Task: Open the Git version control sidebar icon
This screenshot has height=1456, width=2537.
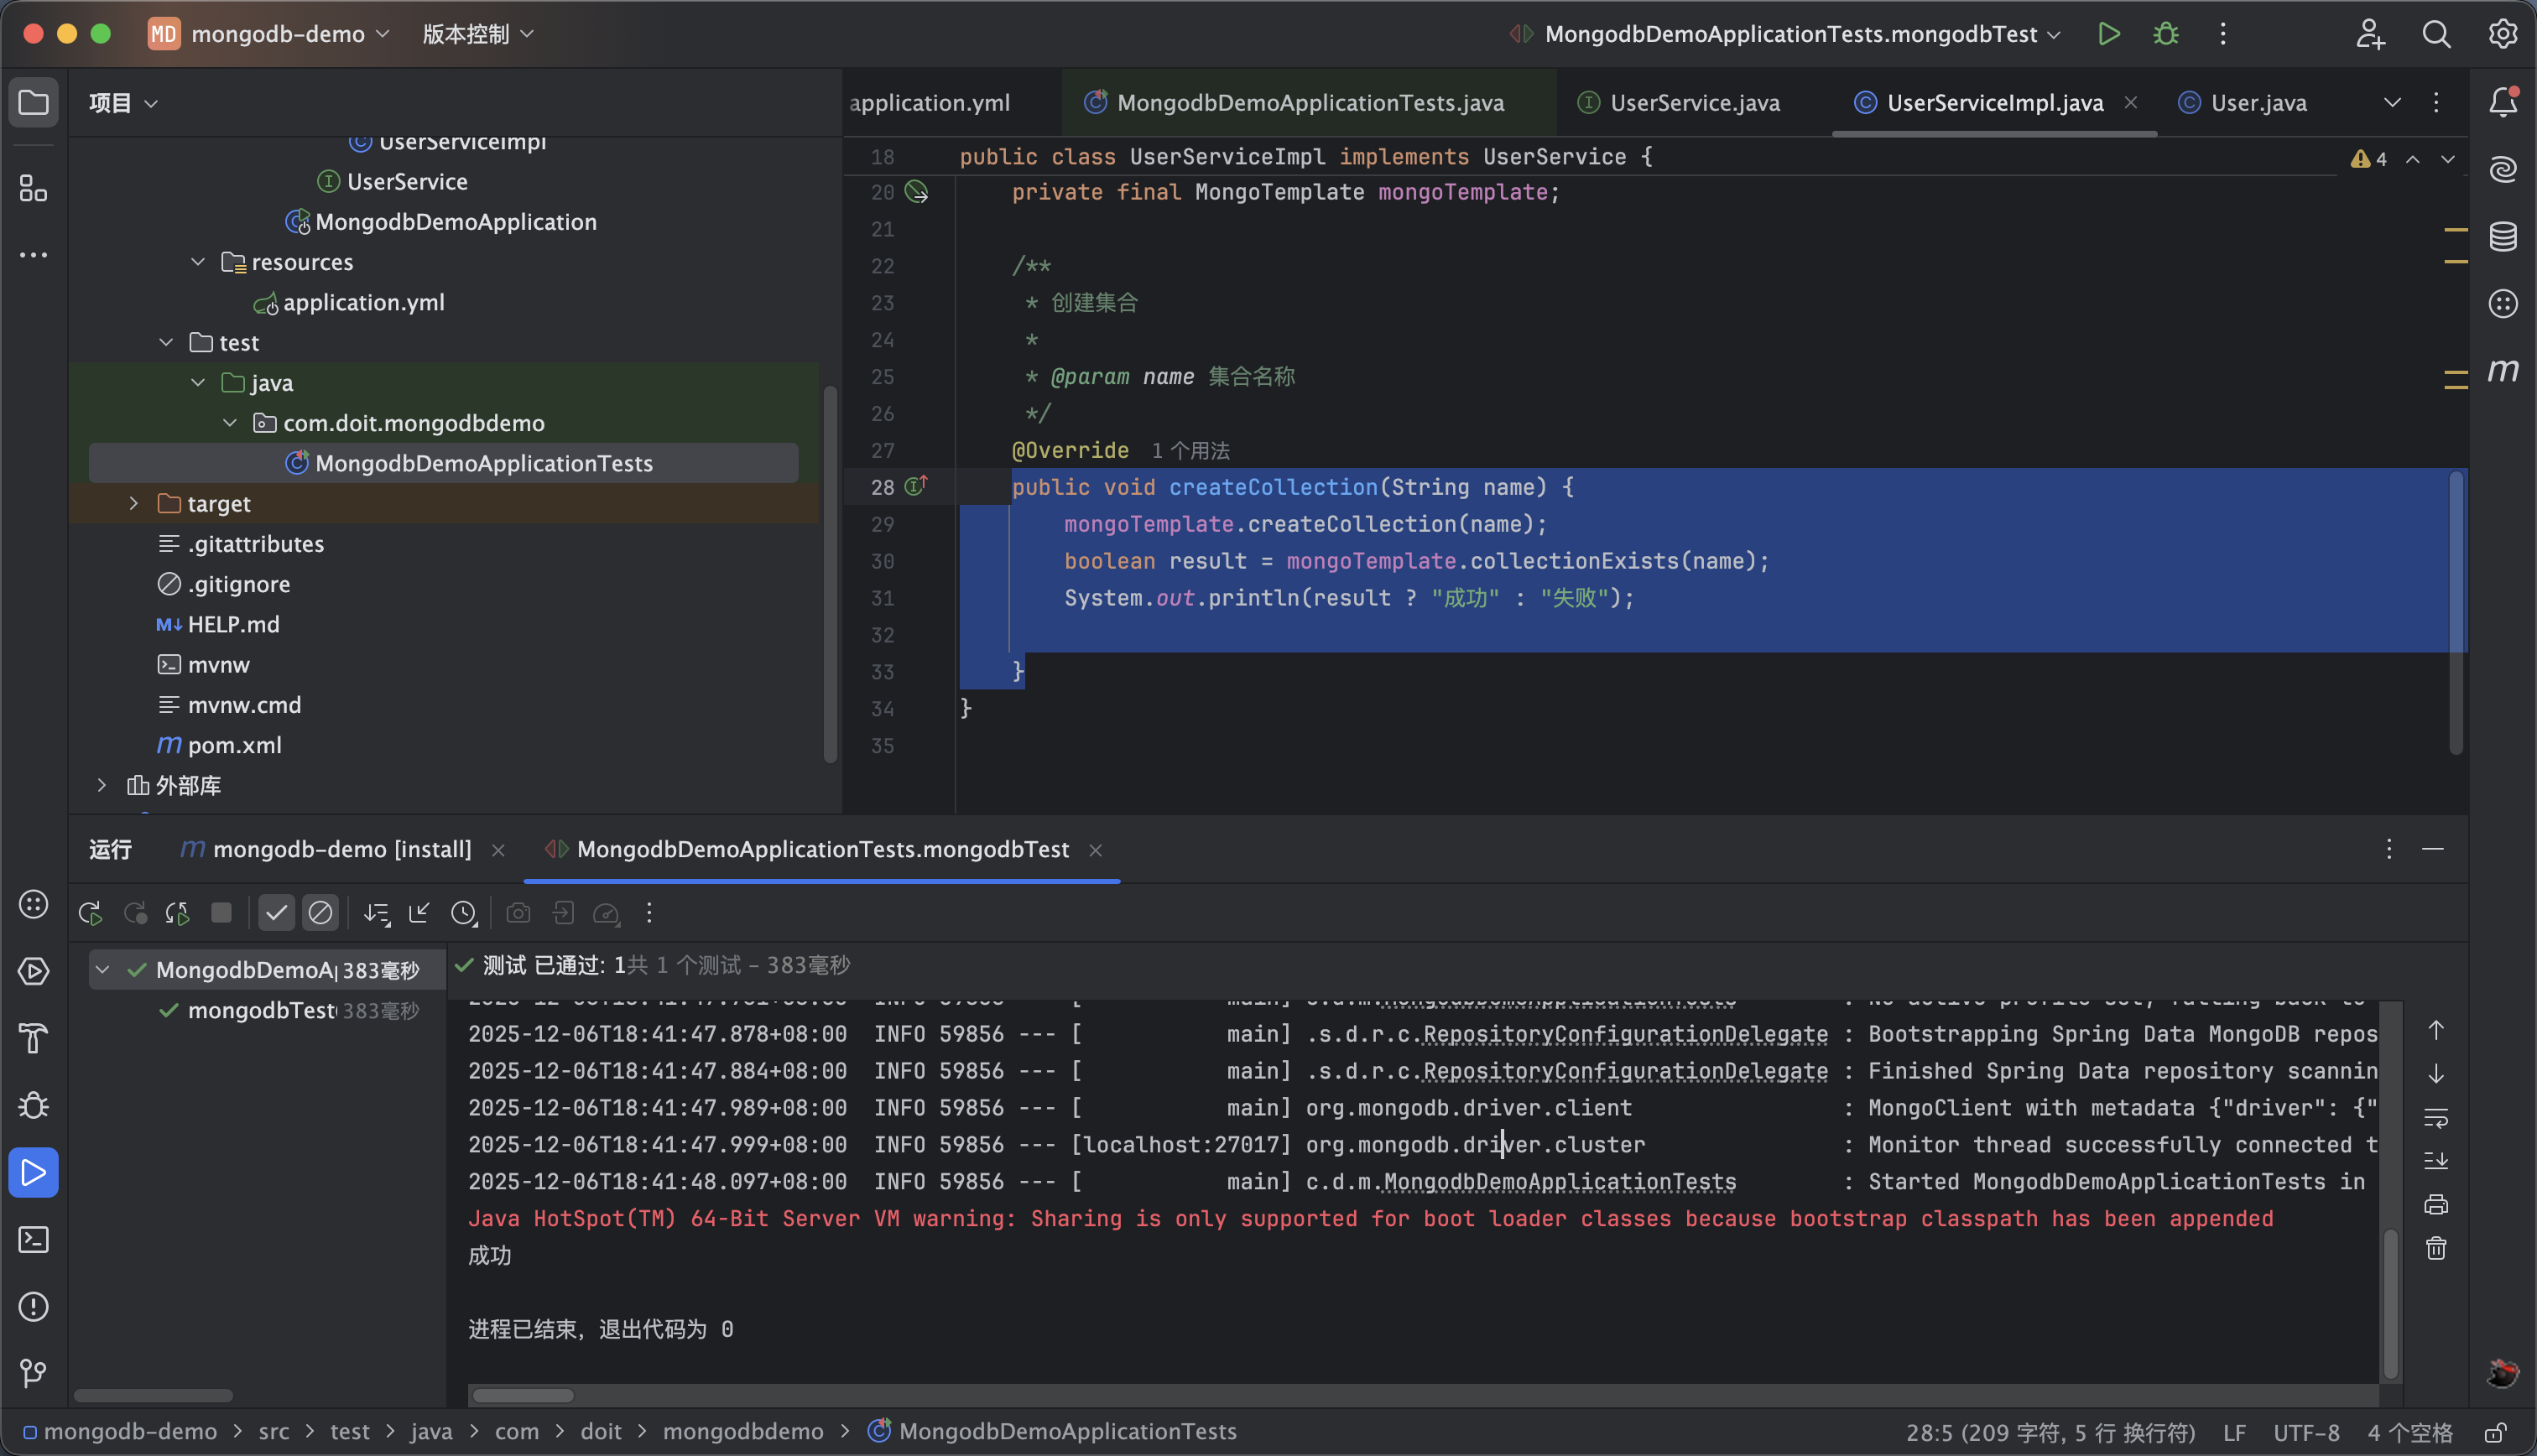Action: (x=33, y=1373)
